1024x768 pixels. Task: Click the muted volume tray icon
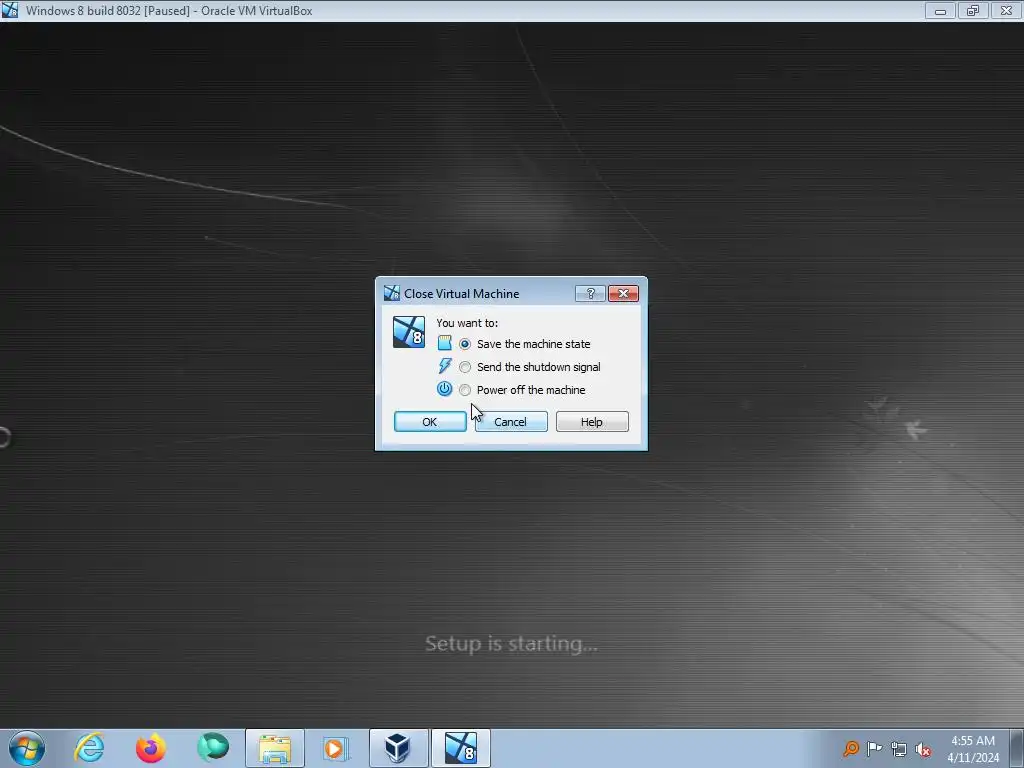pos(923,749)
